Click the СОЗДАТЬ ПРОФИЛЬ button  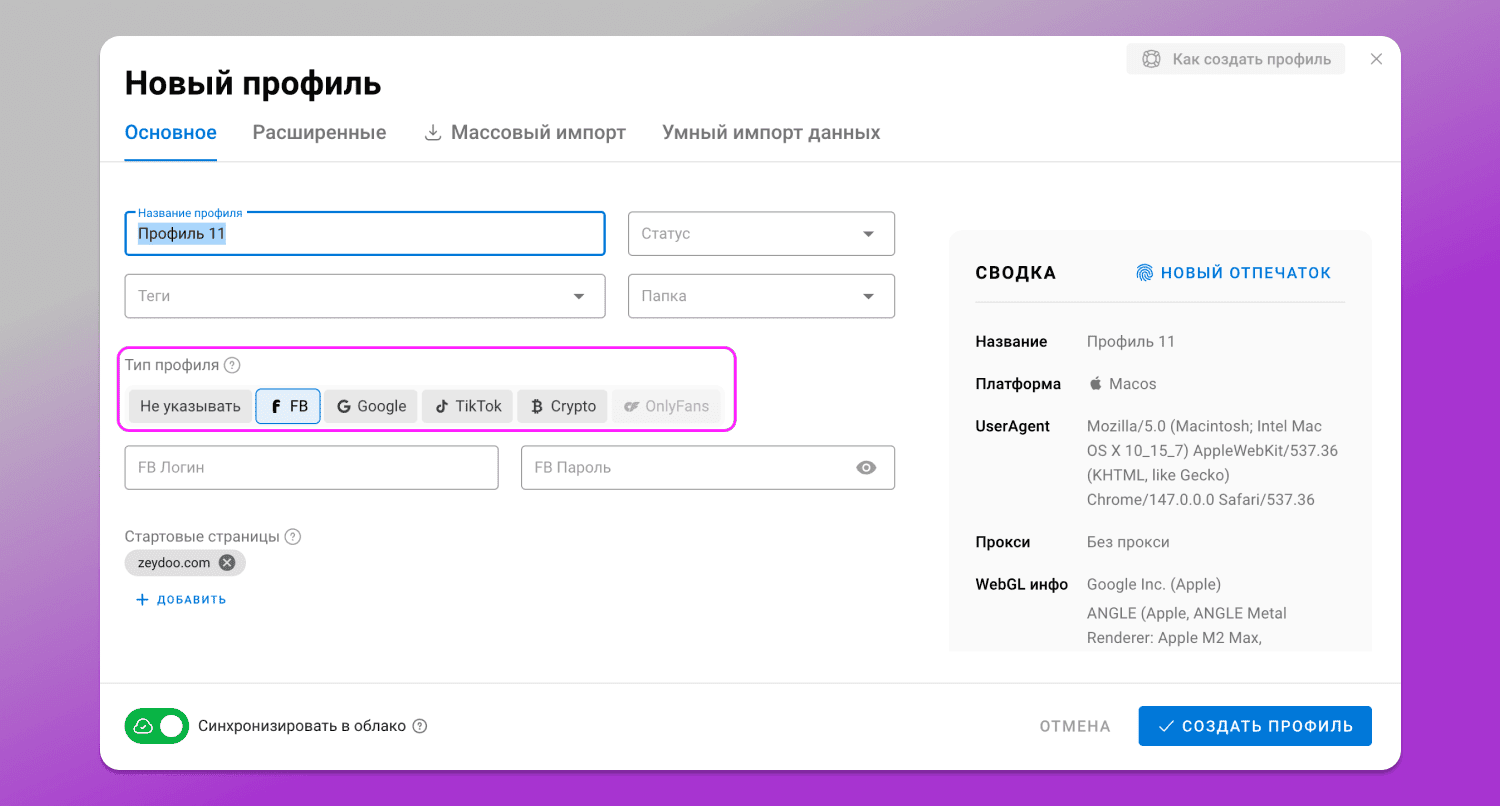click(x=1255, y=726)
